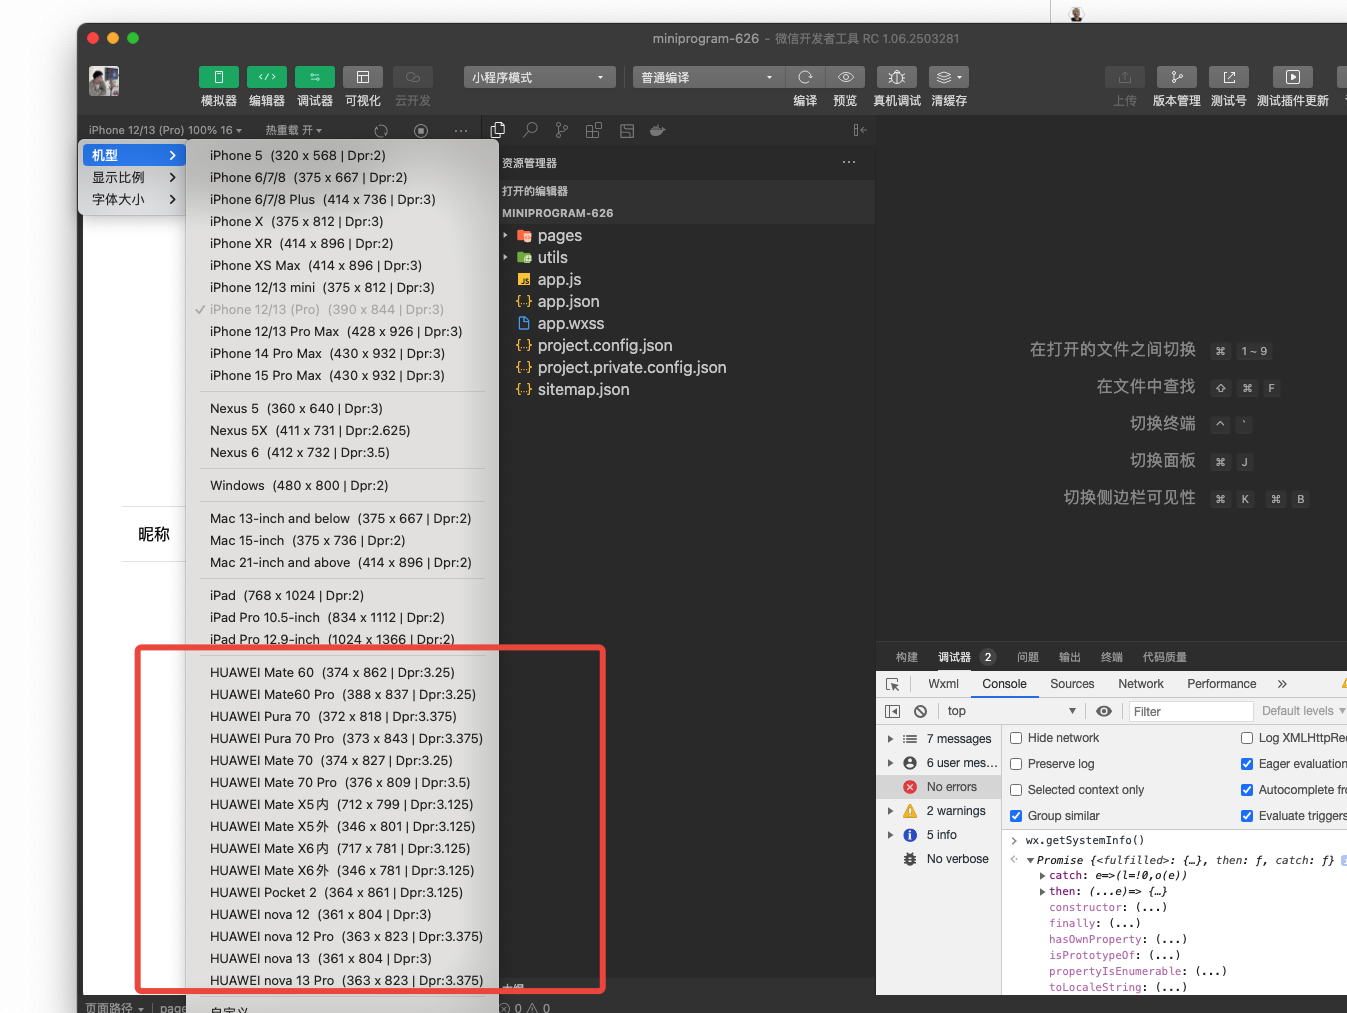Image resolution: width=1347 pixels, height=1013 pixels.
Task: Open the explorer files icon
Action: click(498, 130)
